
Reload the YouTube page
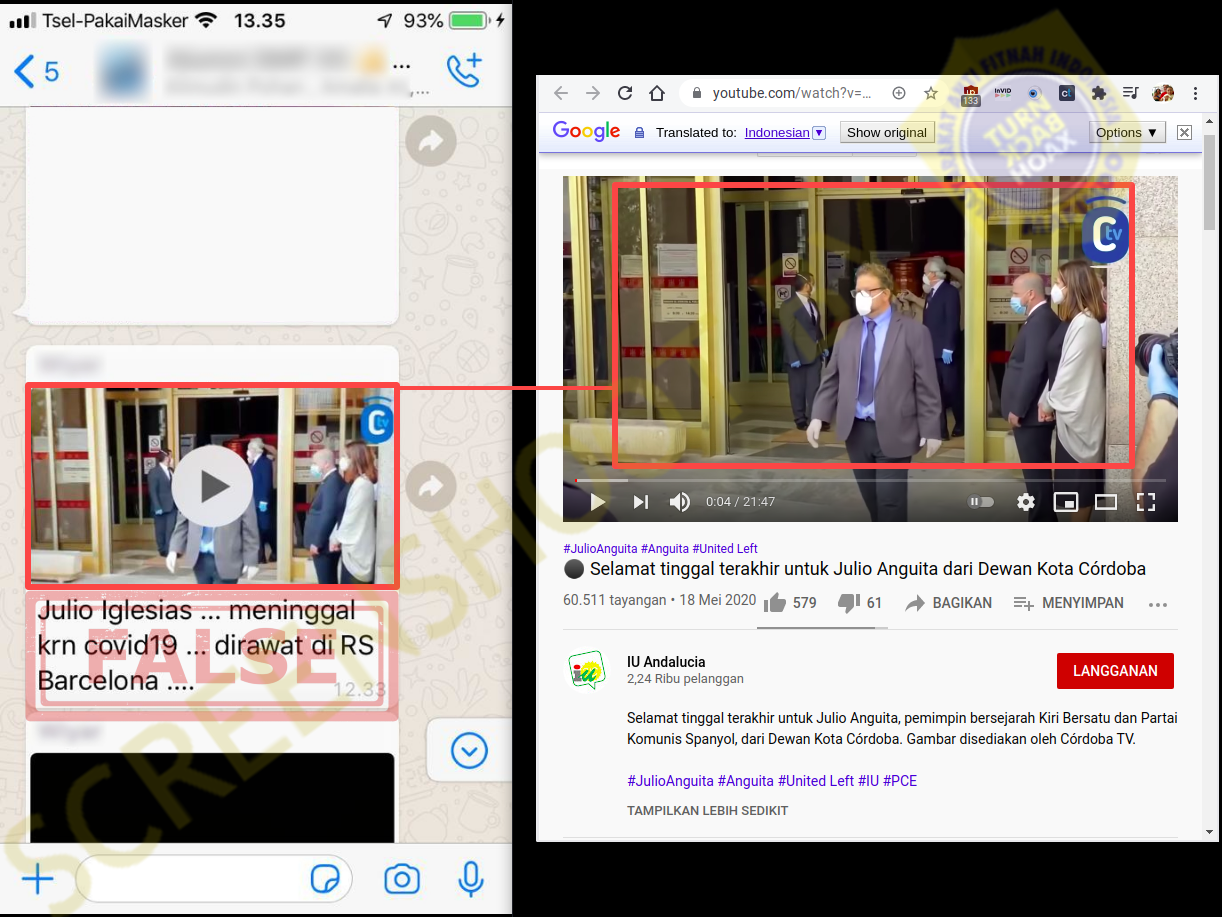pos(625,93)
